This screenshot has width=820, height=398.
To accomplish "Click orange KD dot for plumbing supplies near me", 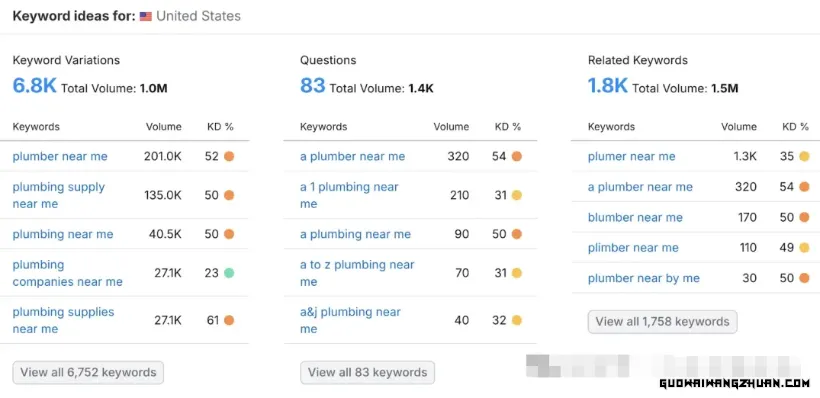I will [x=229, y=320].
